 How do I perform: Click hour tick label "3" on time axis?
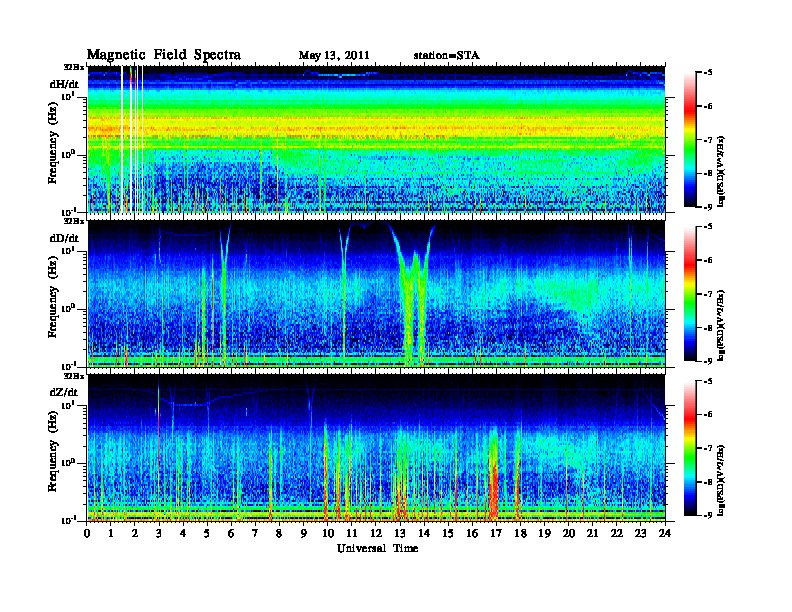coord(159,533)
